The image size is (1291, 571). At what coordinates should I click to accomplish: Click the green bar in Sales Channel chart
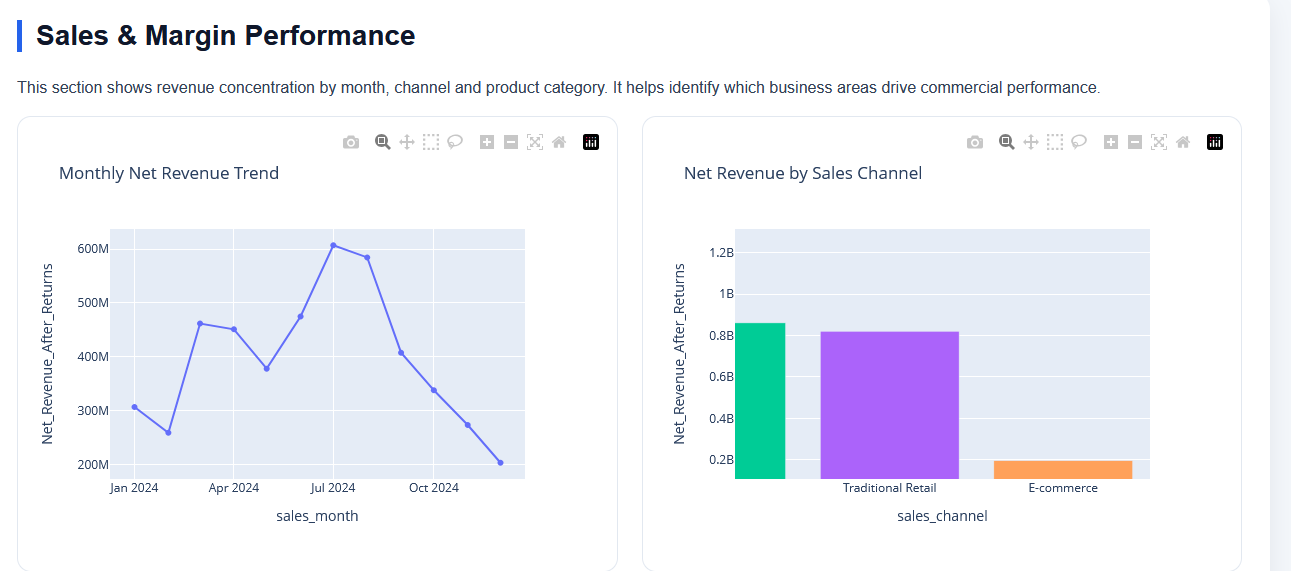760,401
